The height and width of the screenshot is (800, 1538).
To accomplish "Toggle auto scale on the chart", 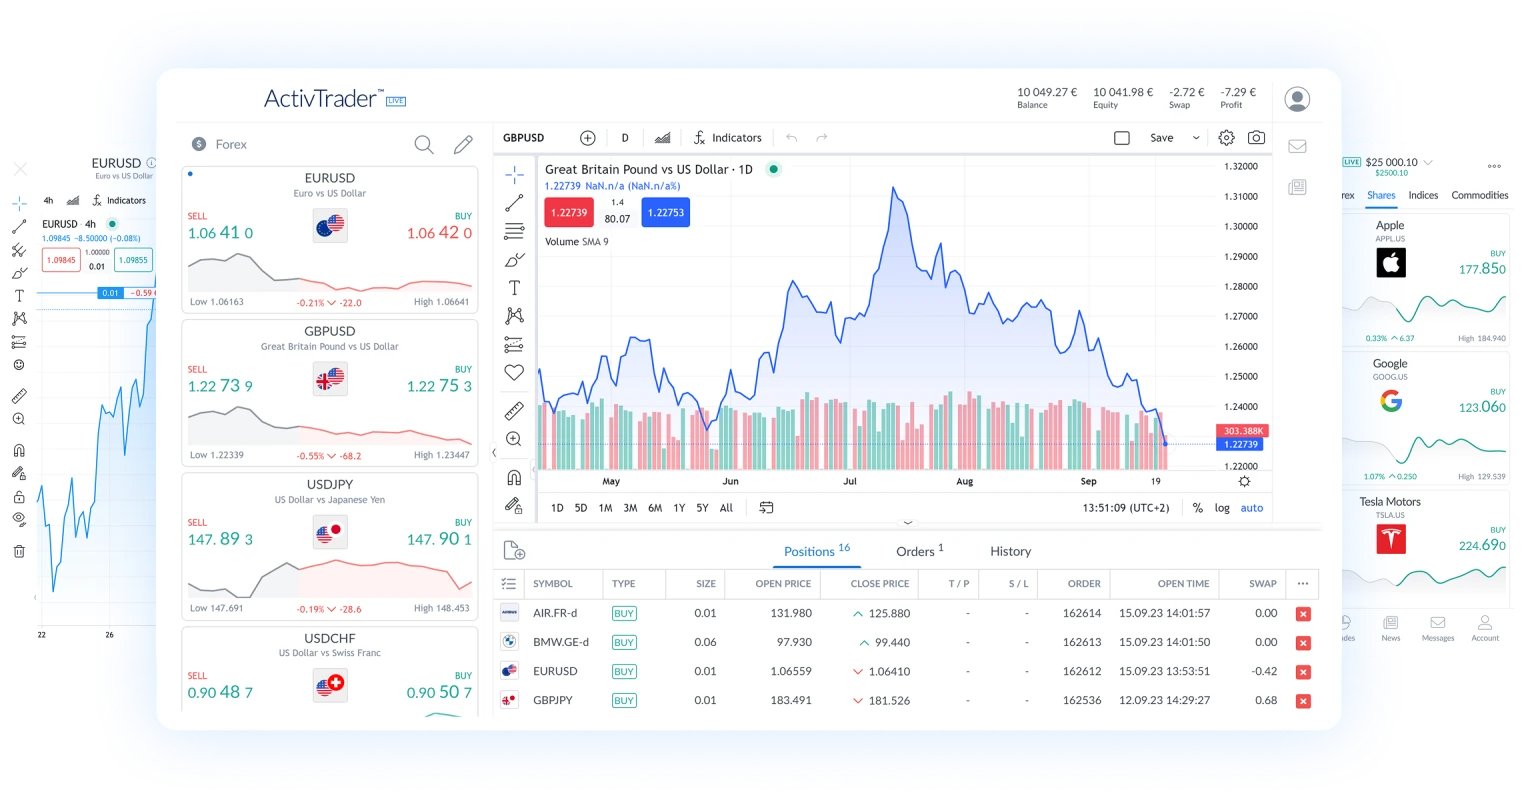I will [x=1251, y=508].
